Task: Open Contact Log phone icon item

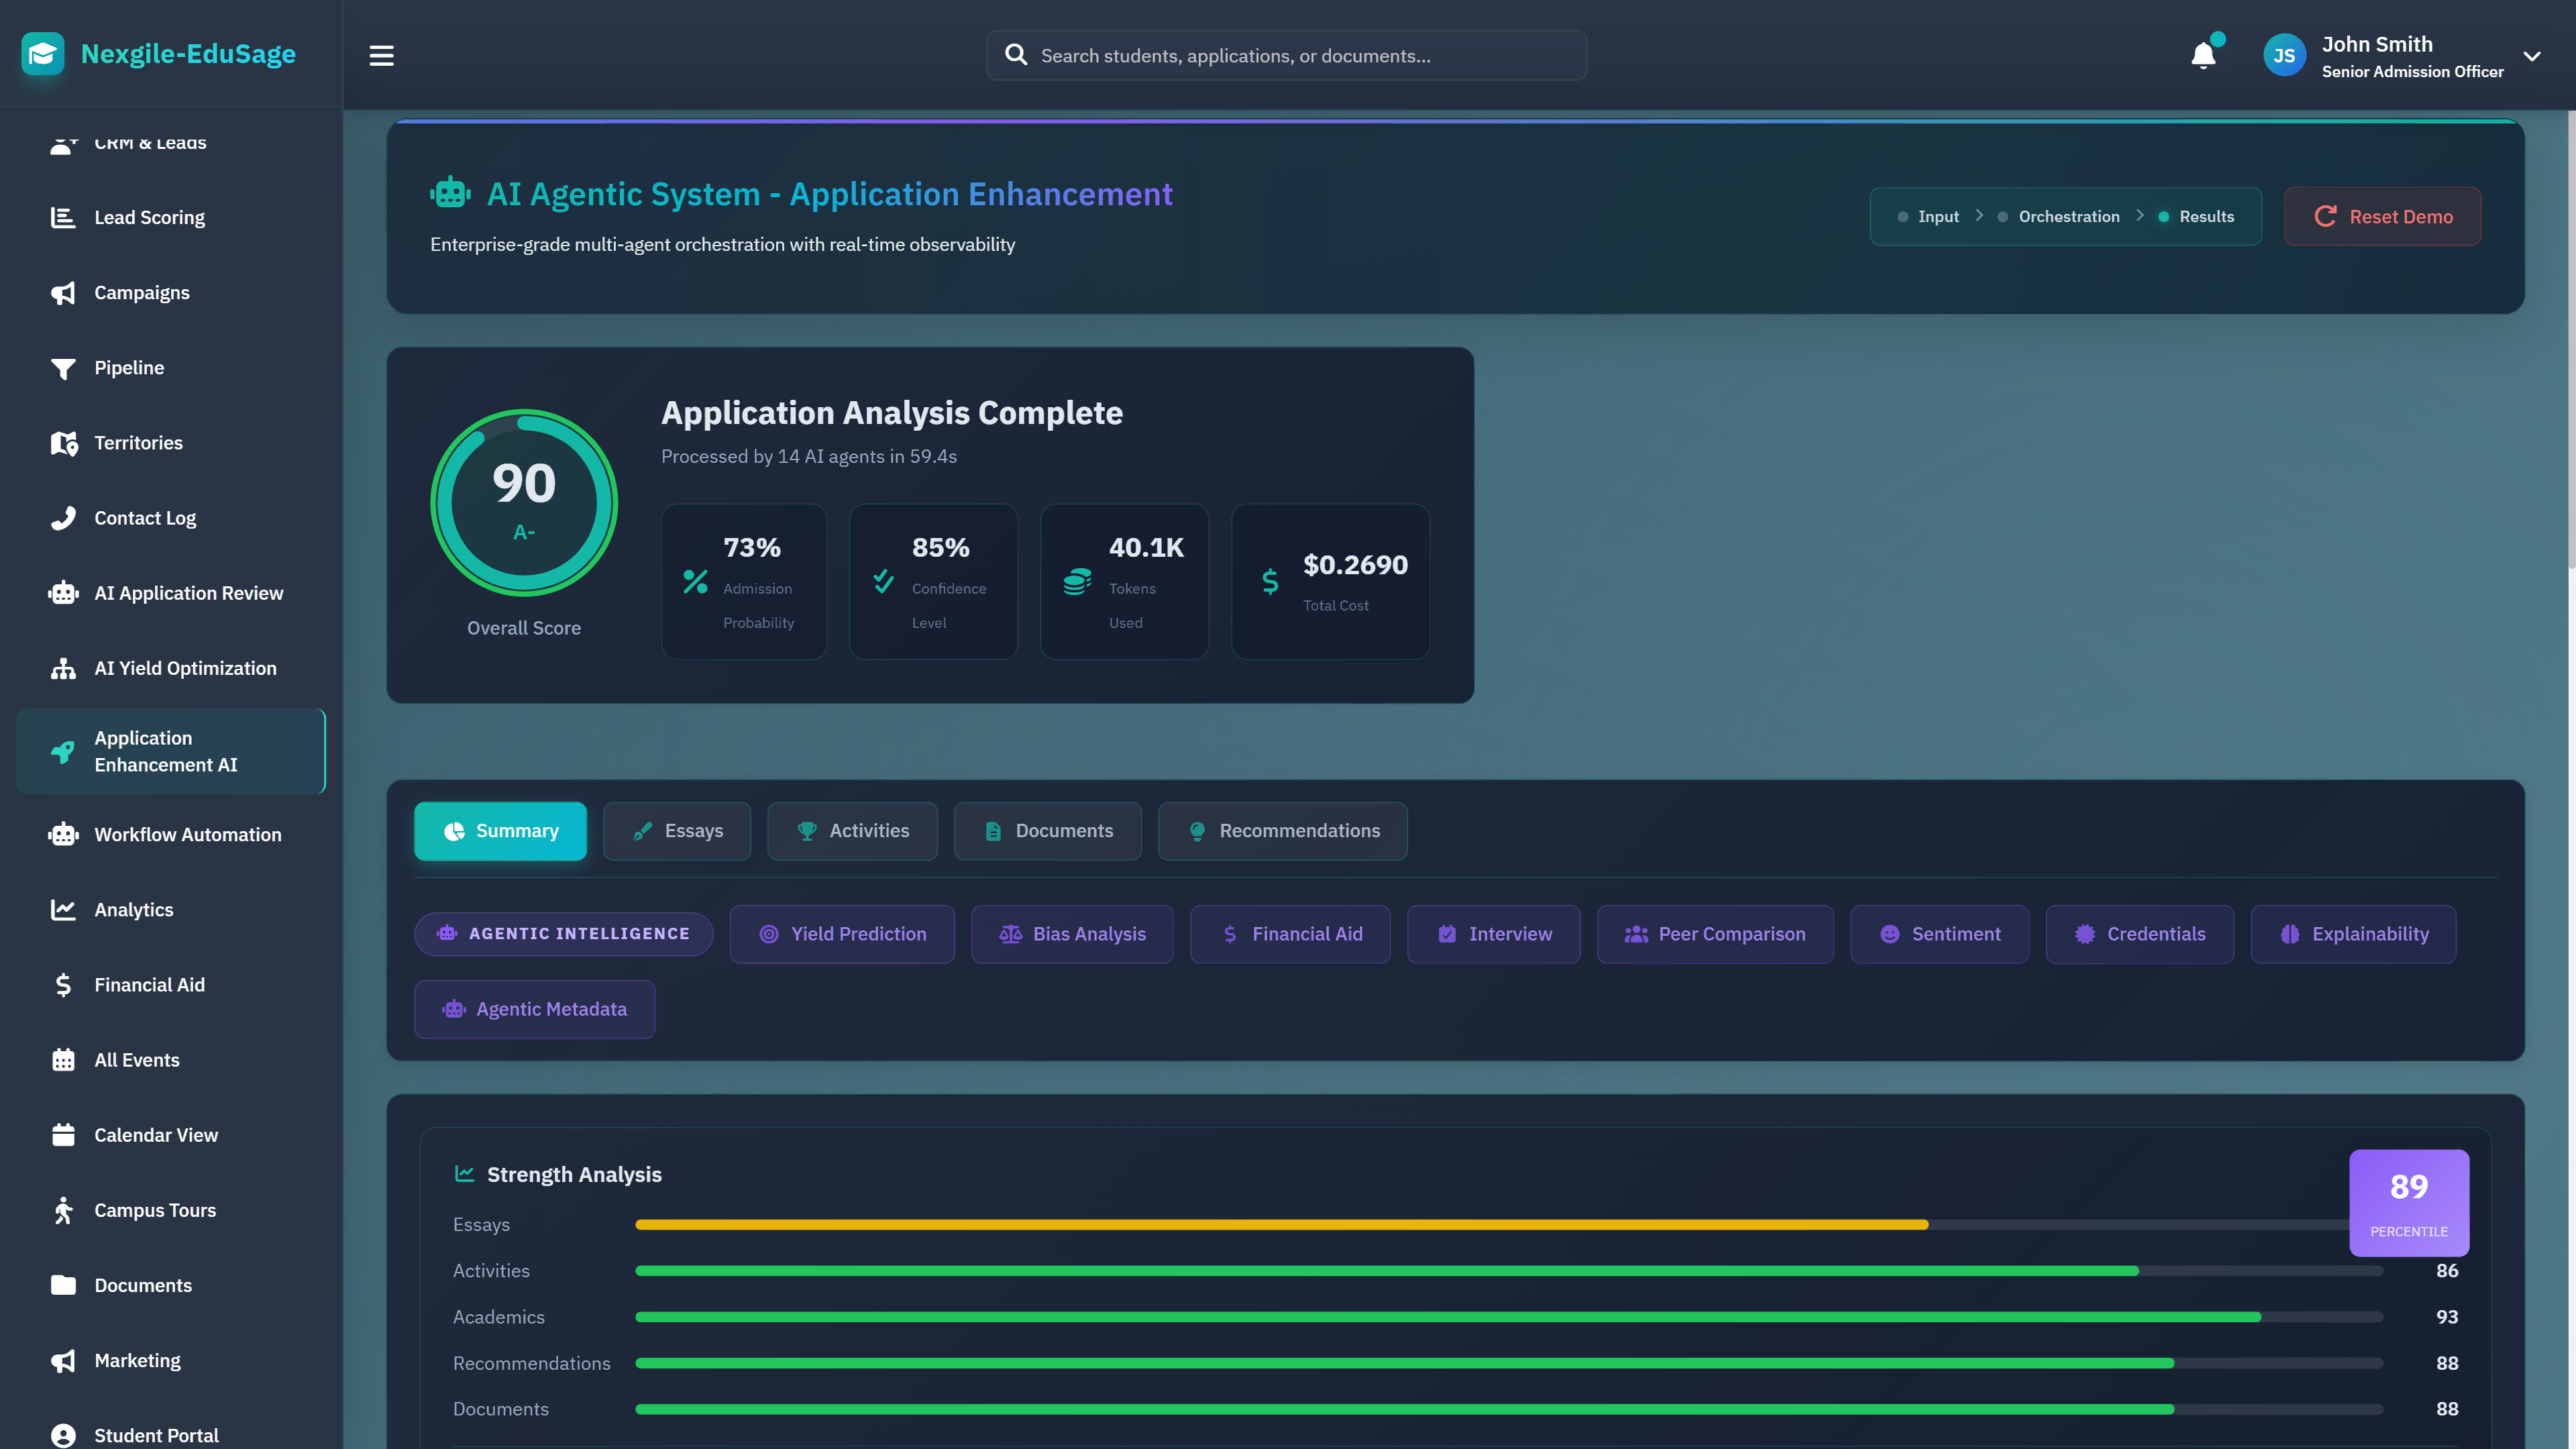Action: click(x=64, y=518)
